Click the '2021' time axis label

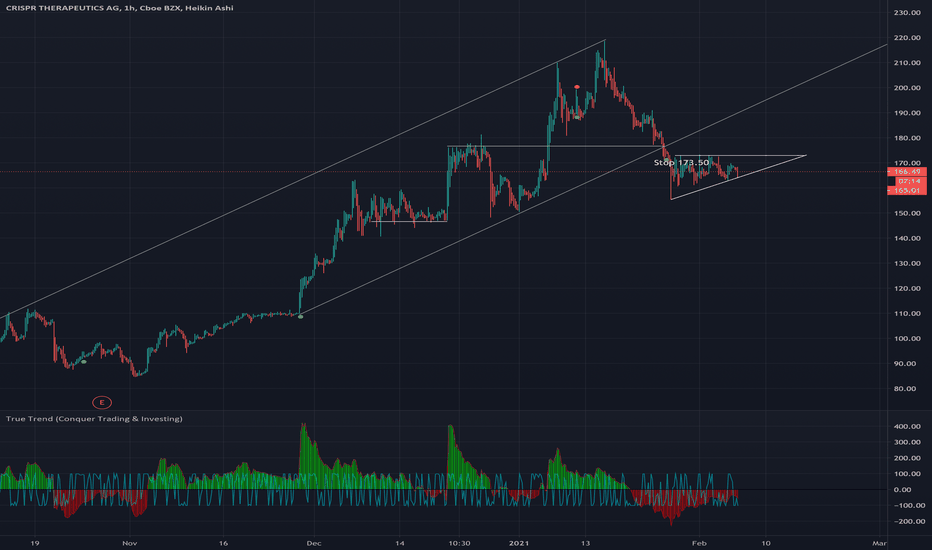(x=519, y=543)
